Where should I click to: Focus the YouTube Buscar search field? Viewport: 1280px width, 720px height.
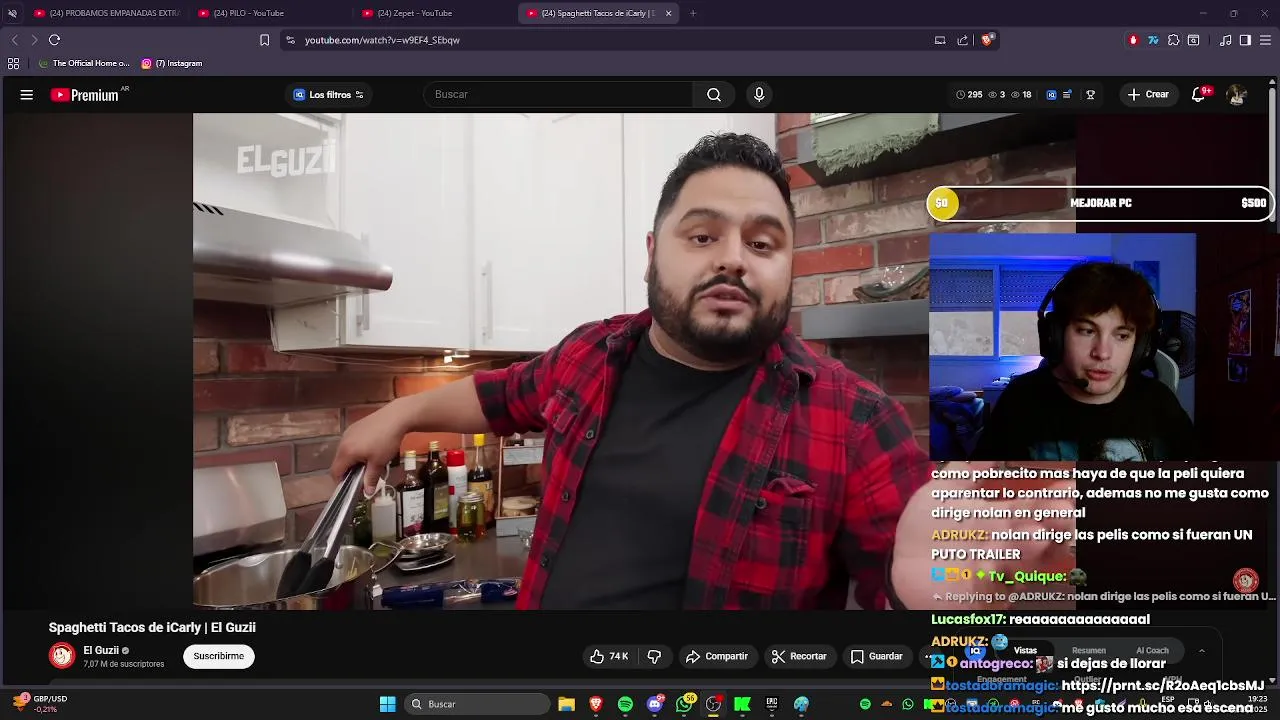tap(560, 95)
